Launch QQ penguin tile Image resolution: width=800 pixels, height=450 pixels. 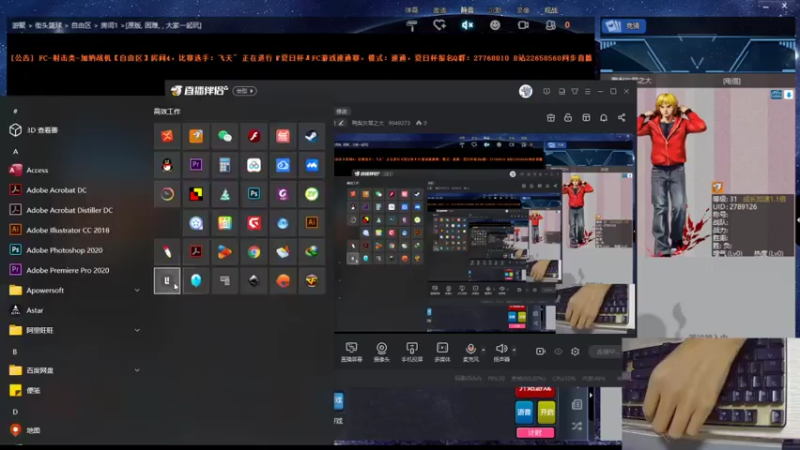(167, 165)
